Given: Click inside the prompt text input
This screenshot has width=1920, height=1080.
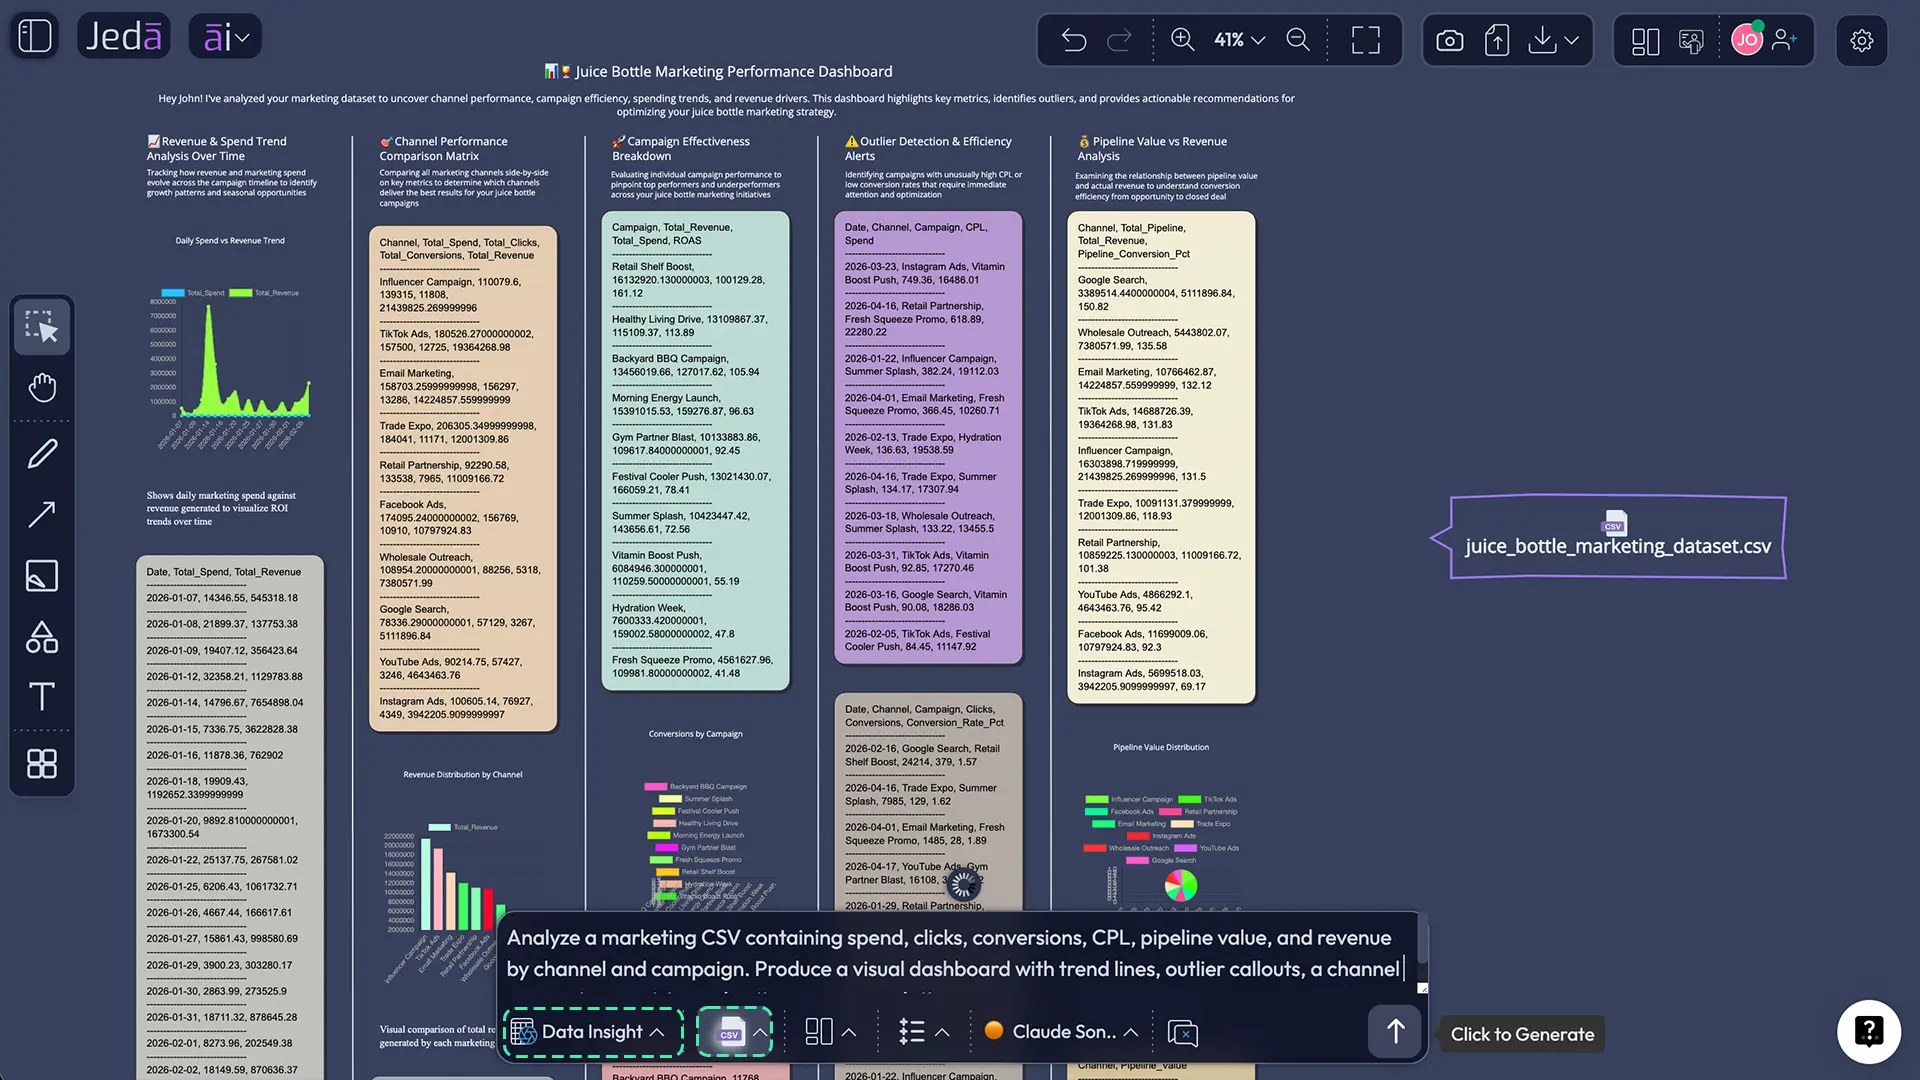Looking at the screenshot, I should click(x=955, y=953).
